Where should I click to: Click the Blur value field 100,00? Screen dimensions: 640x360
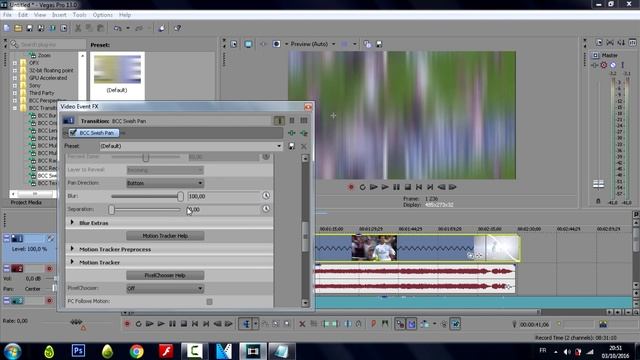223,196
